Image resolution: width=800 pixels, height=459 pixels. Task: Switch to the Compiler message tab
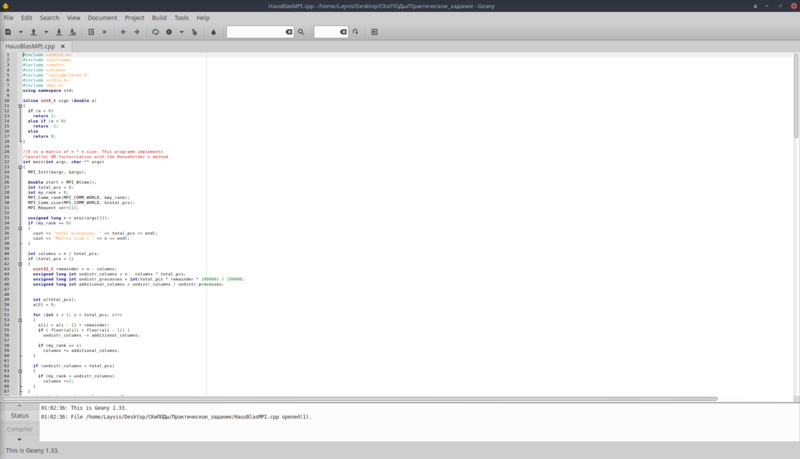coord(20,429)
